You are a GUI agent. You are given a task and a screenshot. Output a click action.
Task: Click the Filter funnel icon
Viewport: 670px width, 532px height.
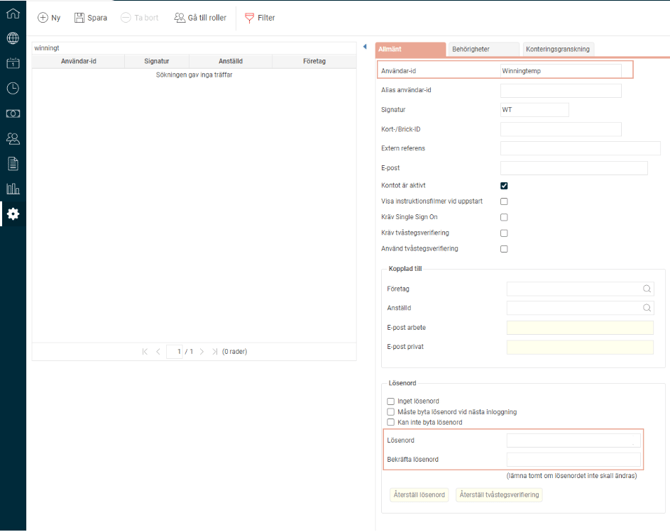pyautogui.click(x=250, y=18)
